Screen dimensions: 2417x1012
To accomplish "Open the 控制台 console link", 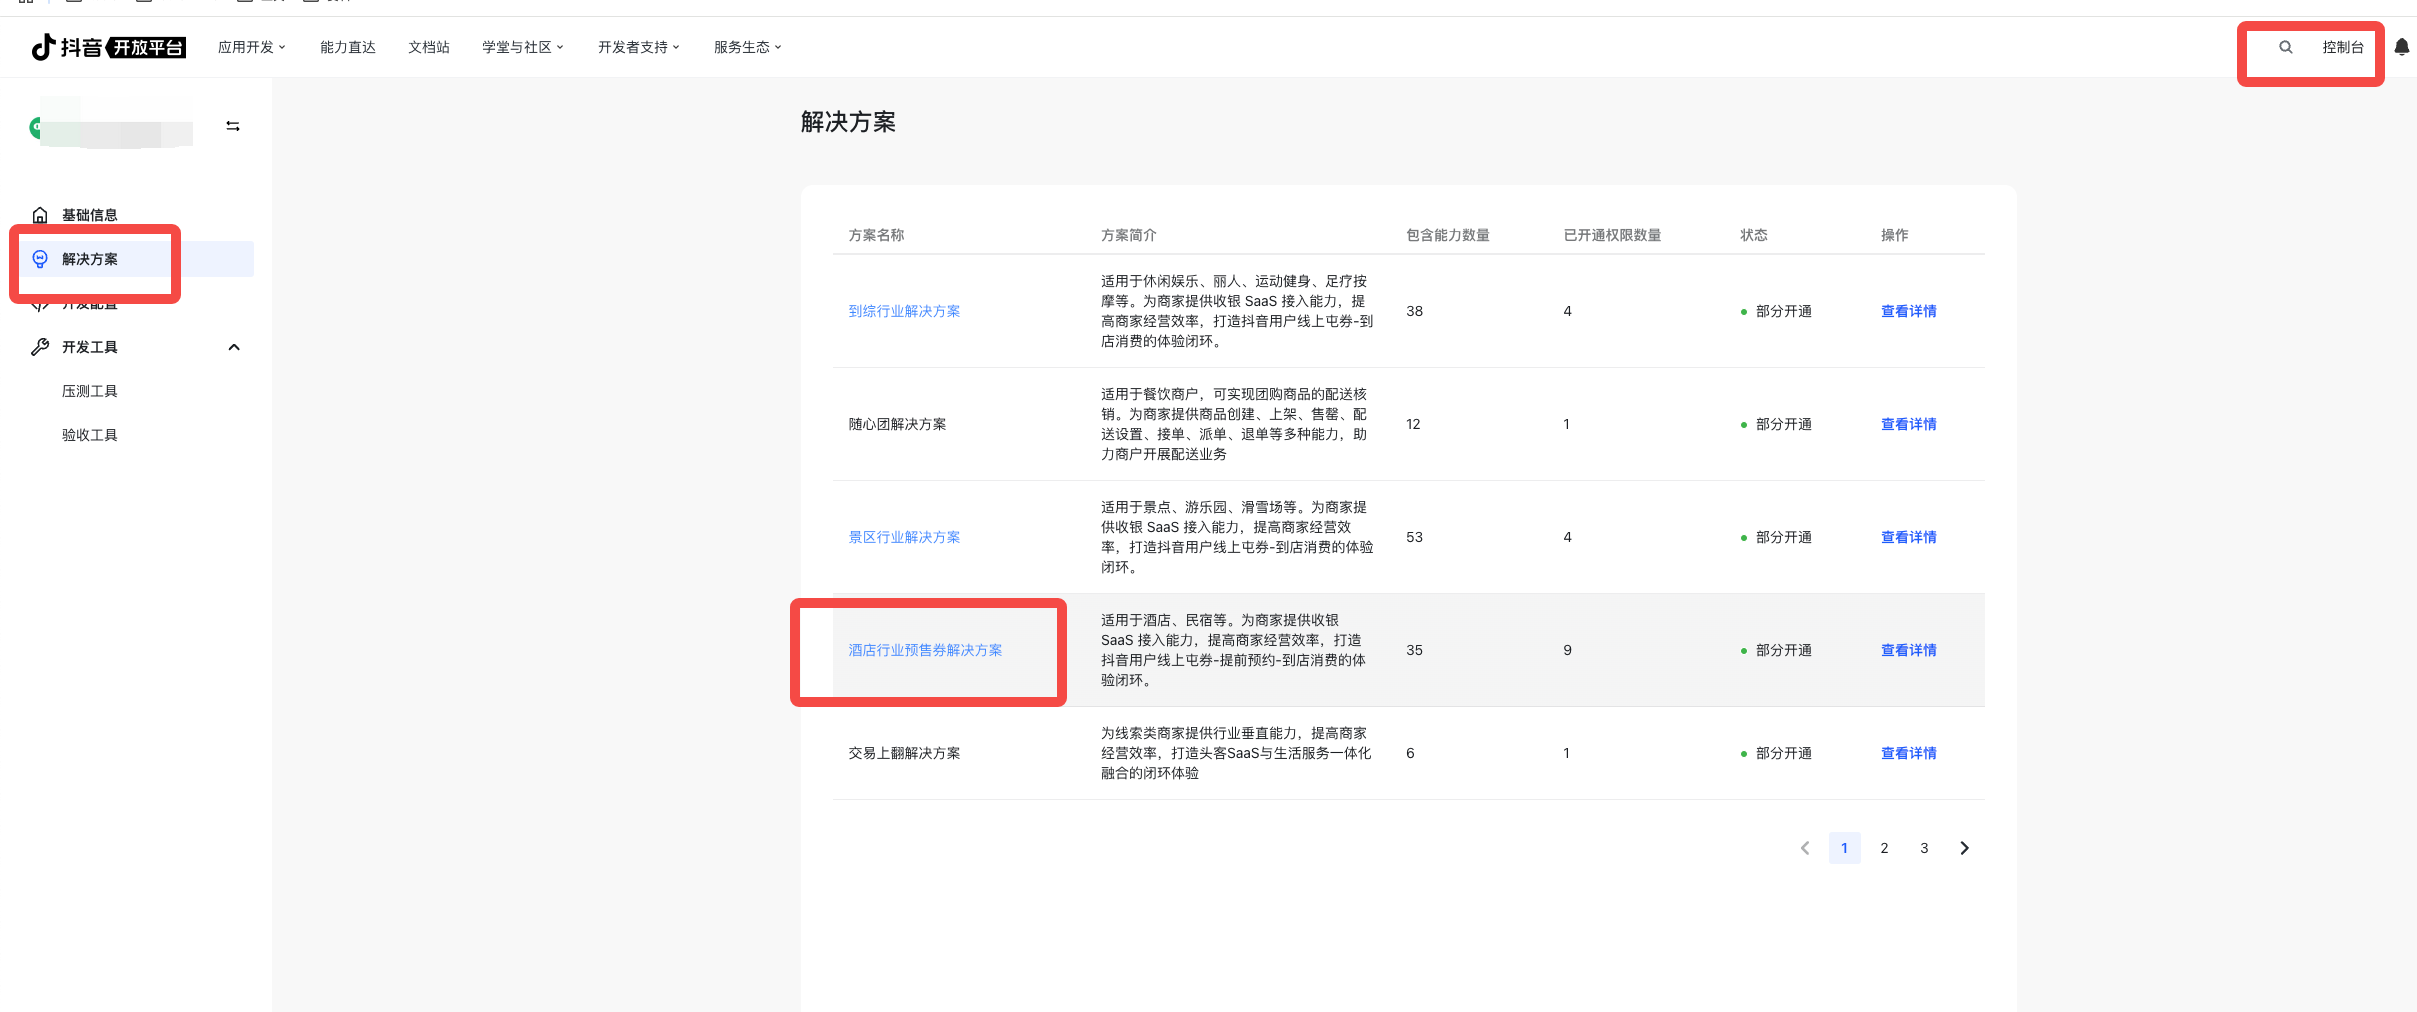I will coord(2343,47).
